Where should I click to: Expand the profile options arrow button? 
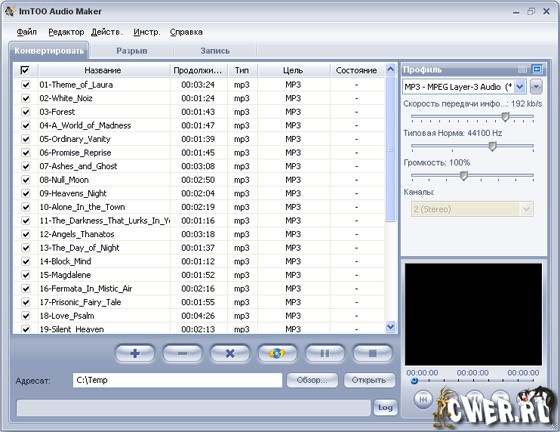pyautogui.click(x=536, y=86)
